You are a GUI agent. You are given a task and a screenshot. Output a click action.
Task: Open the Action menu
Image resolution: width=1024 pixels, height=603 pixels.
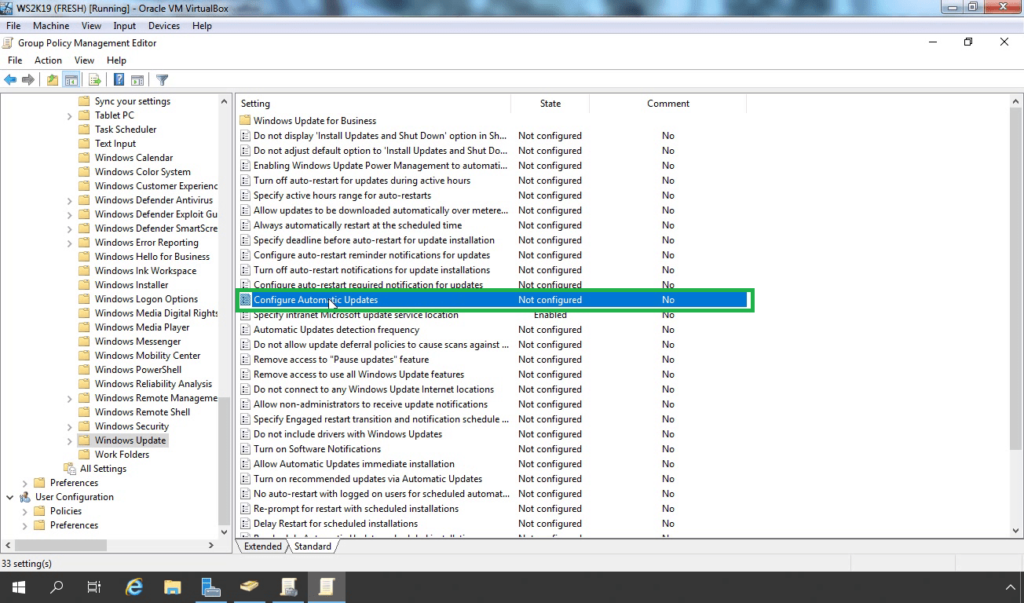point(48,60)
